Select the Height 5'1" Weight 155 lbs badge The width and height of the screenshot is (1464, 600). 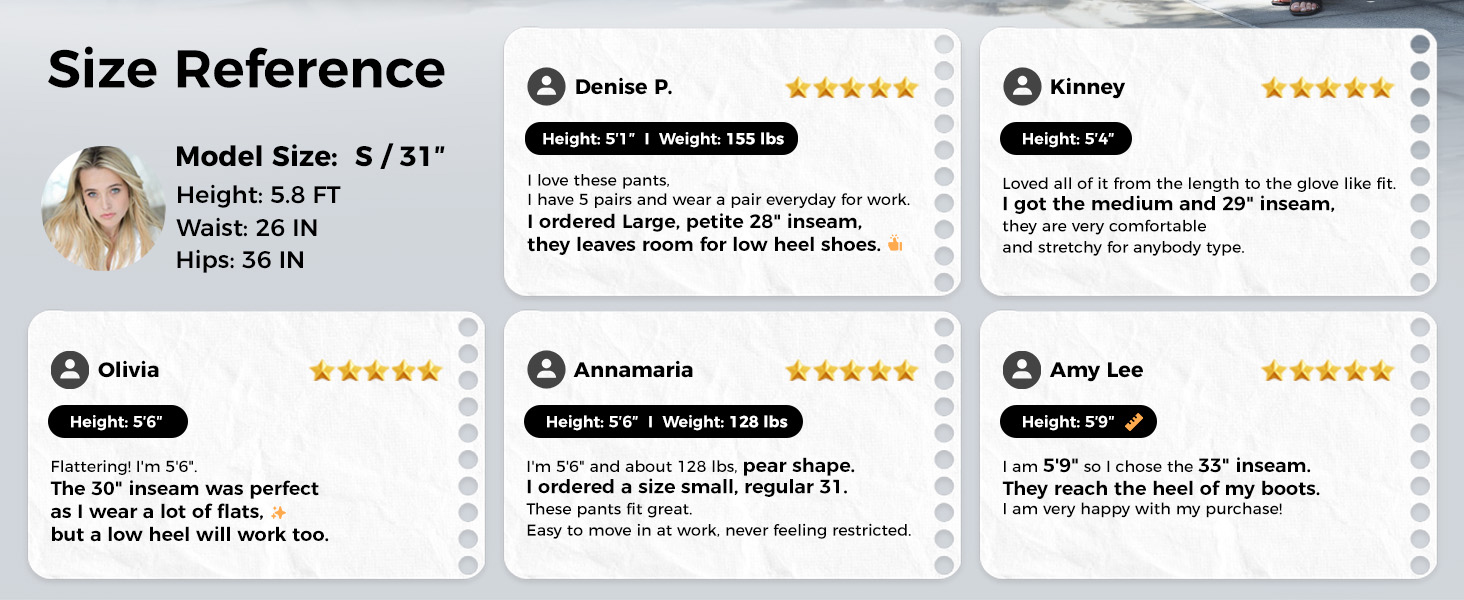pos(661,139)
